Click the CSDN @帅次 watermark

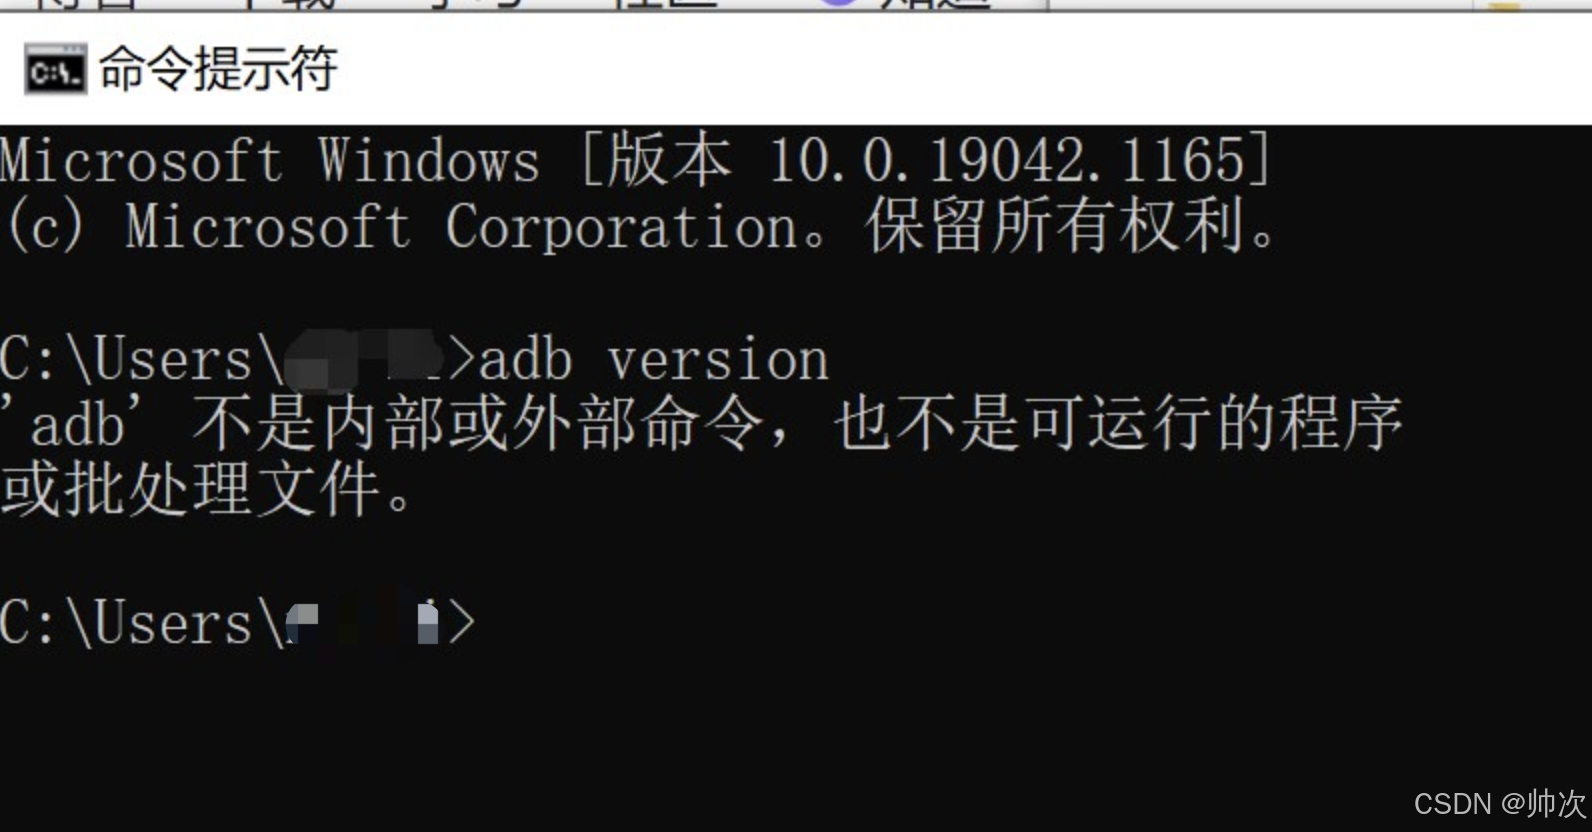point(1499,803)
